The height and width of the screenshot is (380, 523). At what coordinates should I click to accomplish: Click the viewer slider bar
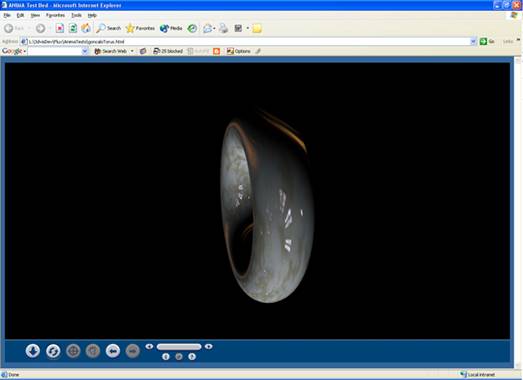[179, 347]
